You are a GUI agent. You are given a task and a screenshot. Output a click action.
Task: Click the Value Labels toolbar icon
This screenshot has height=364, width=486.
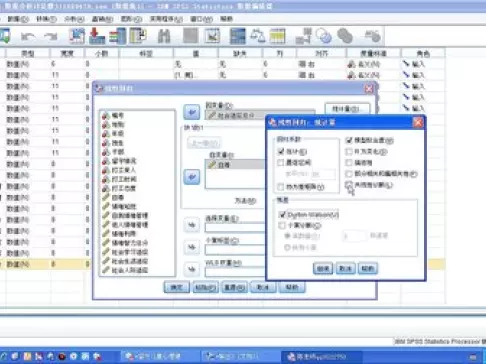(304, 36)
